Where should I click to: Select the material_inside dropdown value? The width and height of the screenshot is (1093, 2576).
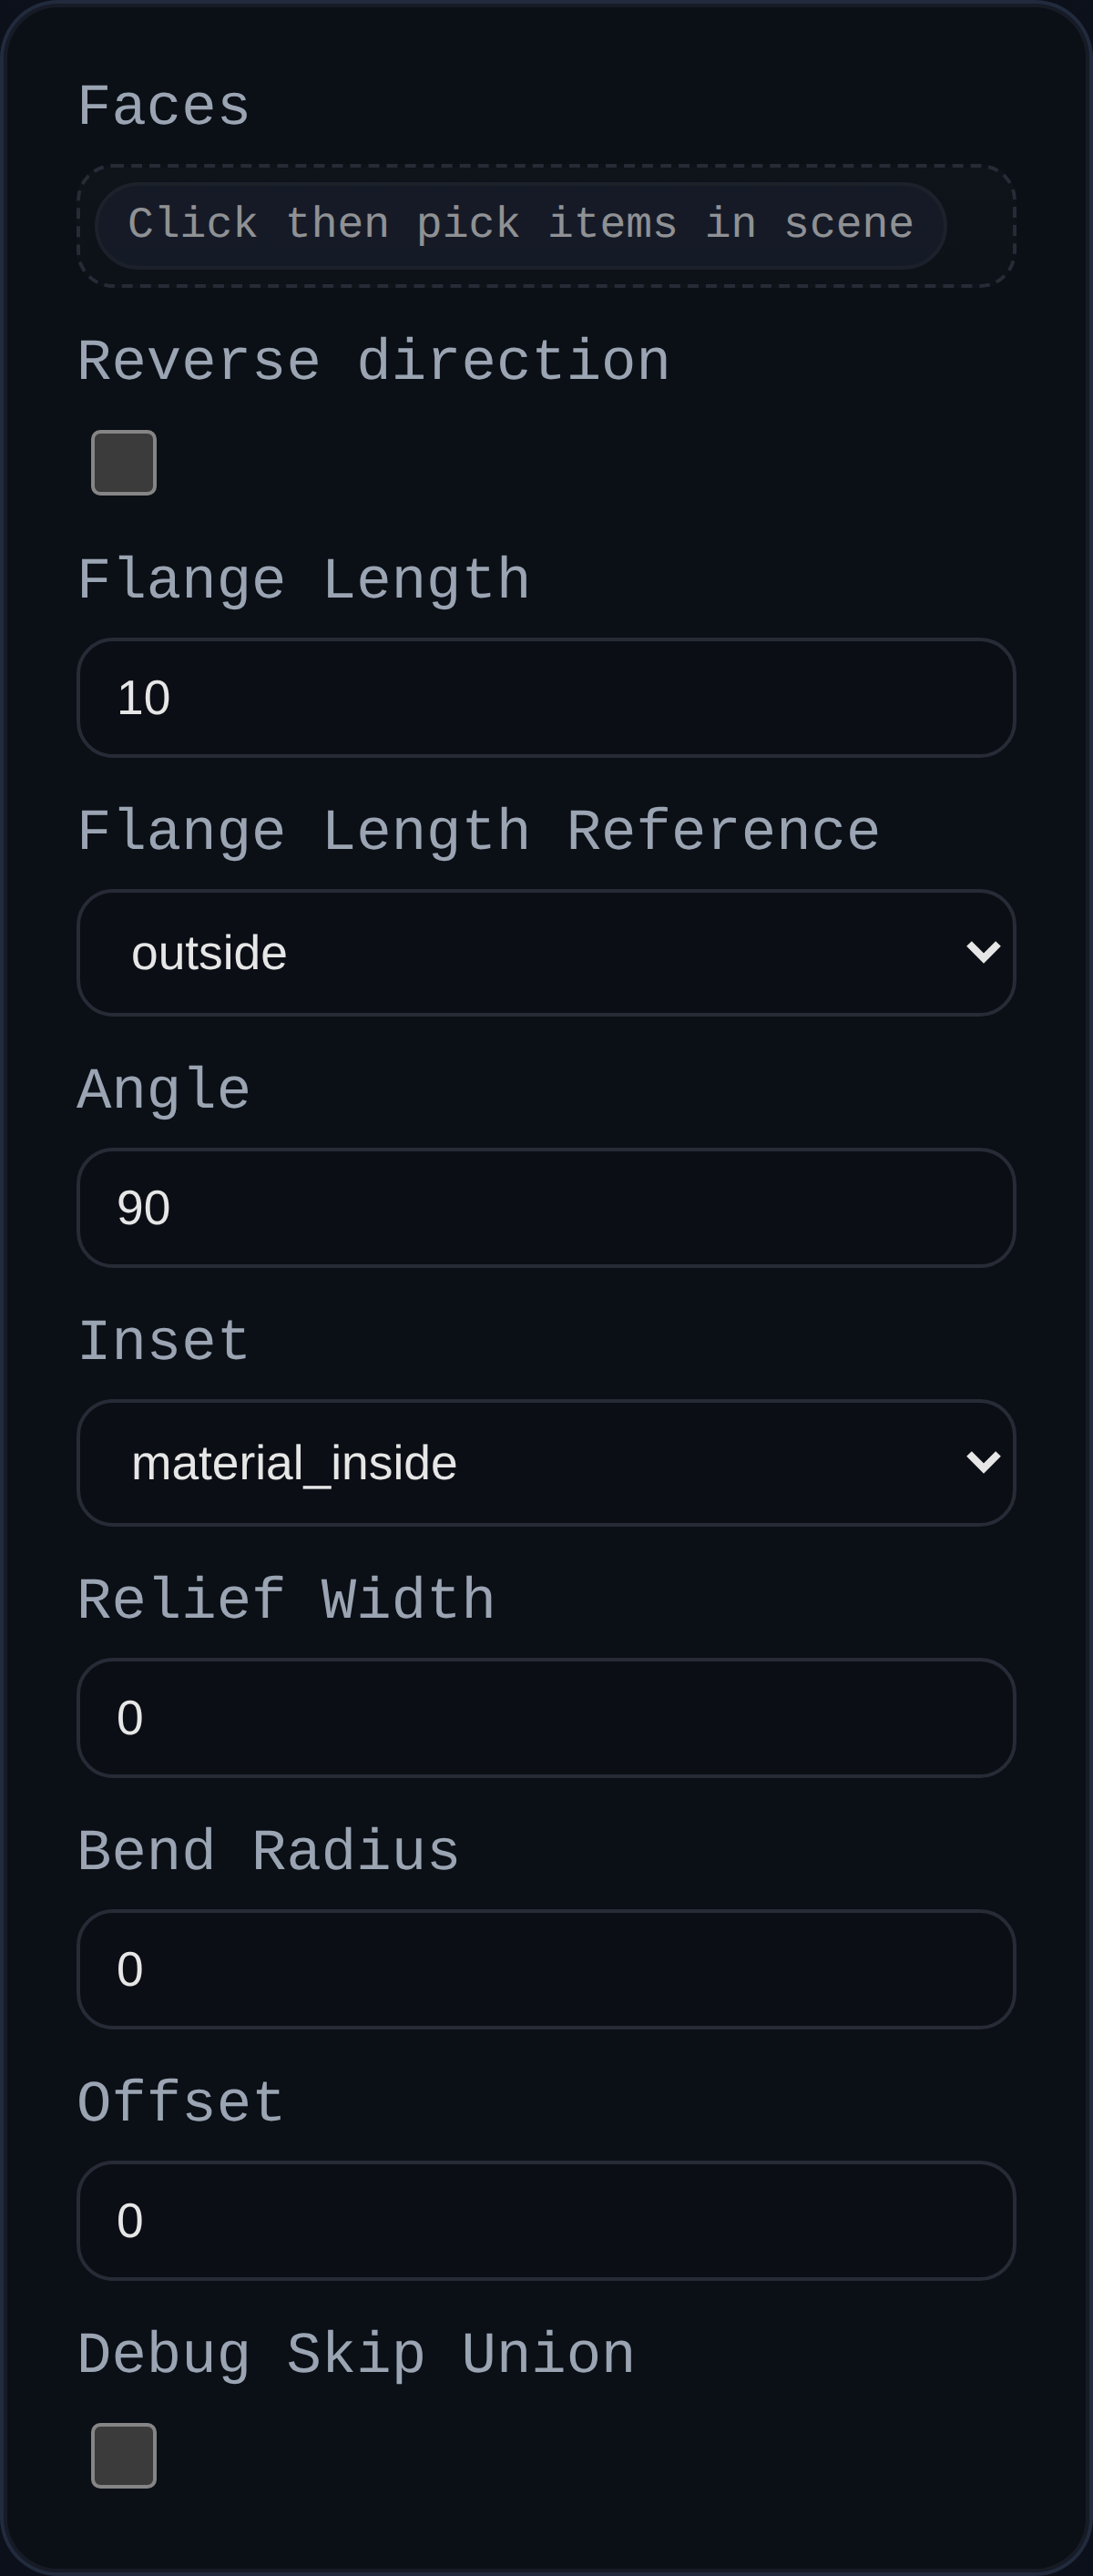(x=546, y=1462)
